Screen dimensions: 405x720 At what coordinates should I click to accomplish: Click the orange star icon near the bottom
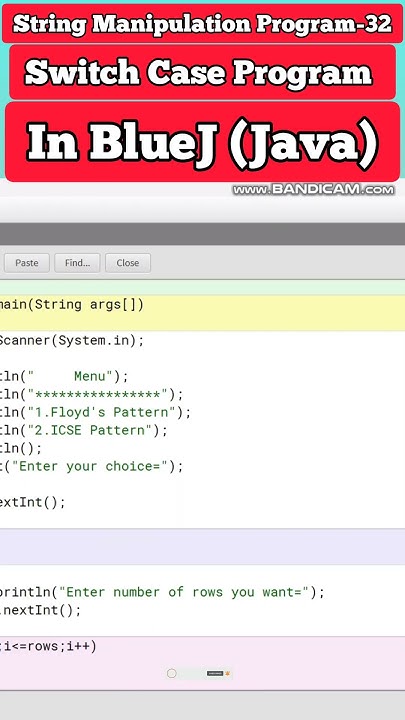click(227, 674)
